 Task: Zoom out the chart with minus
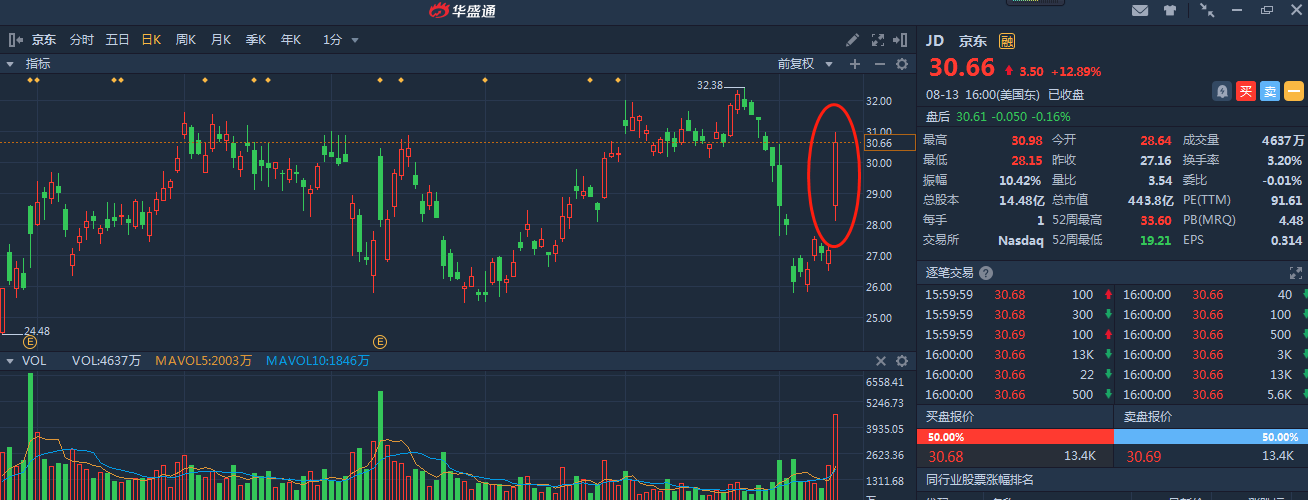pos(880,64)
